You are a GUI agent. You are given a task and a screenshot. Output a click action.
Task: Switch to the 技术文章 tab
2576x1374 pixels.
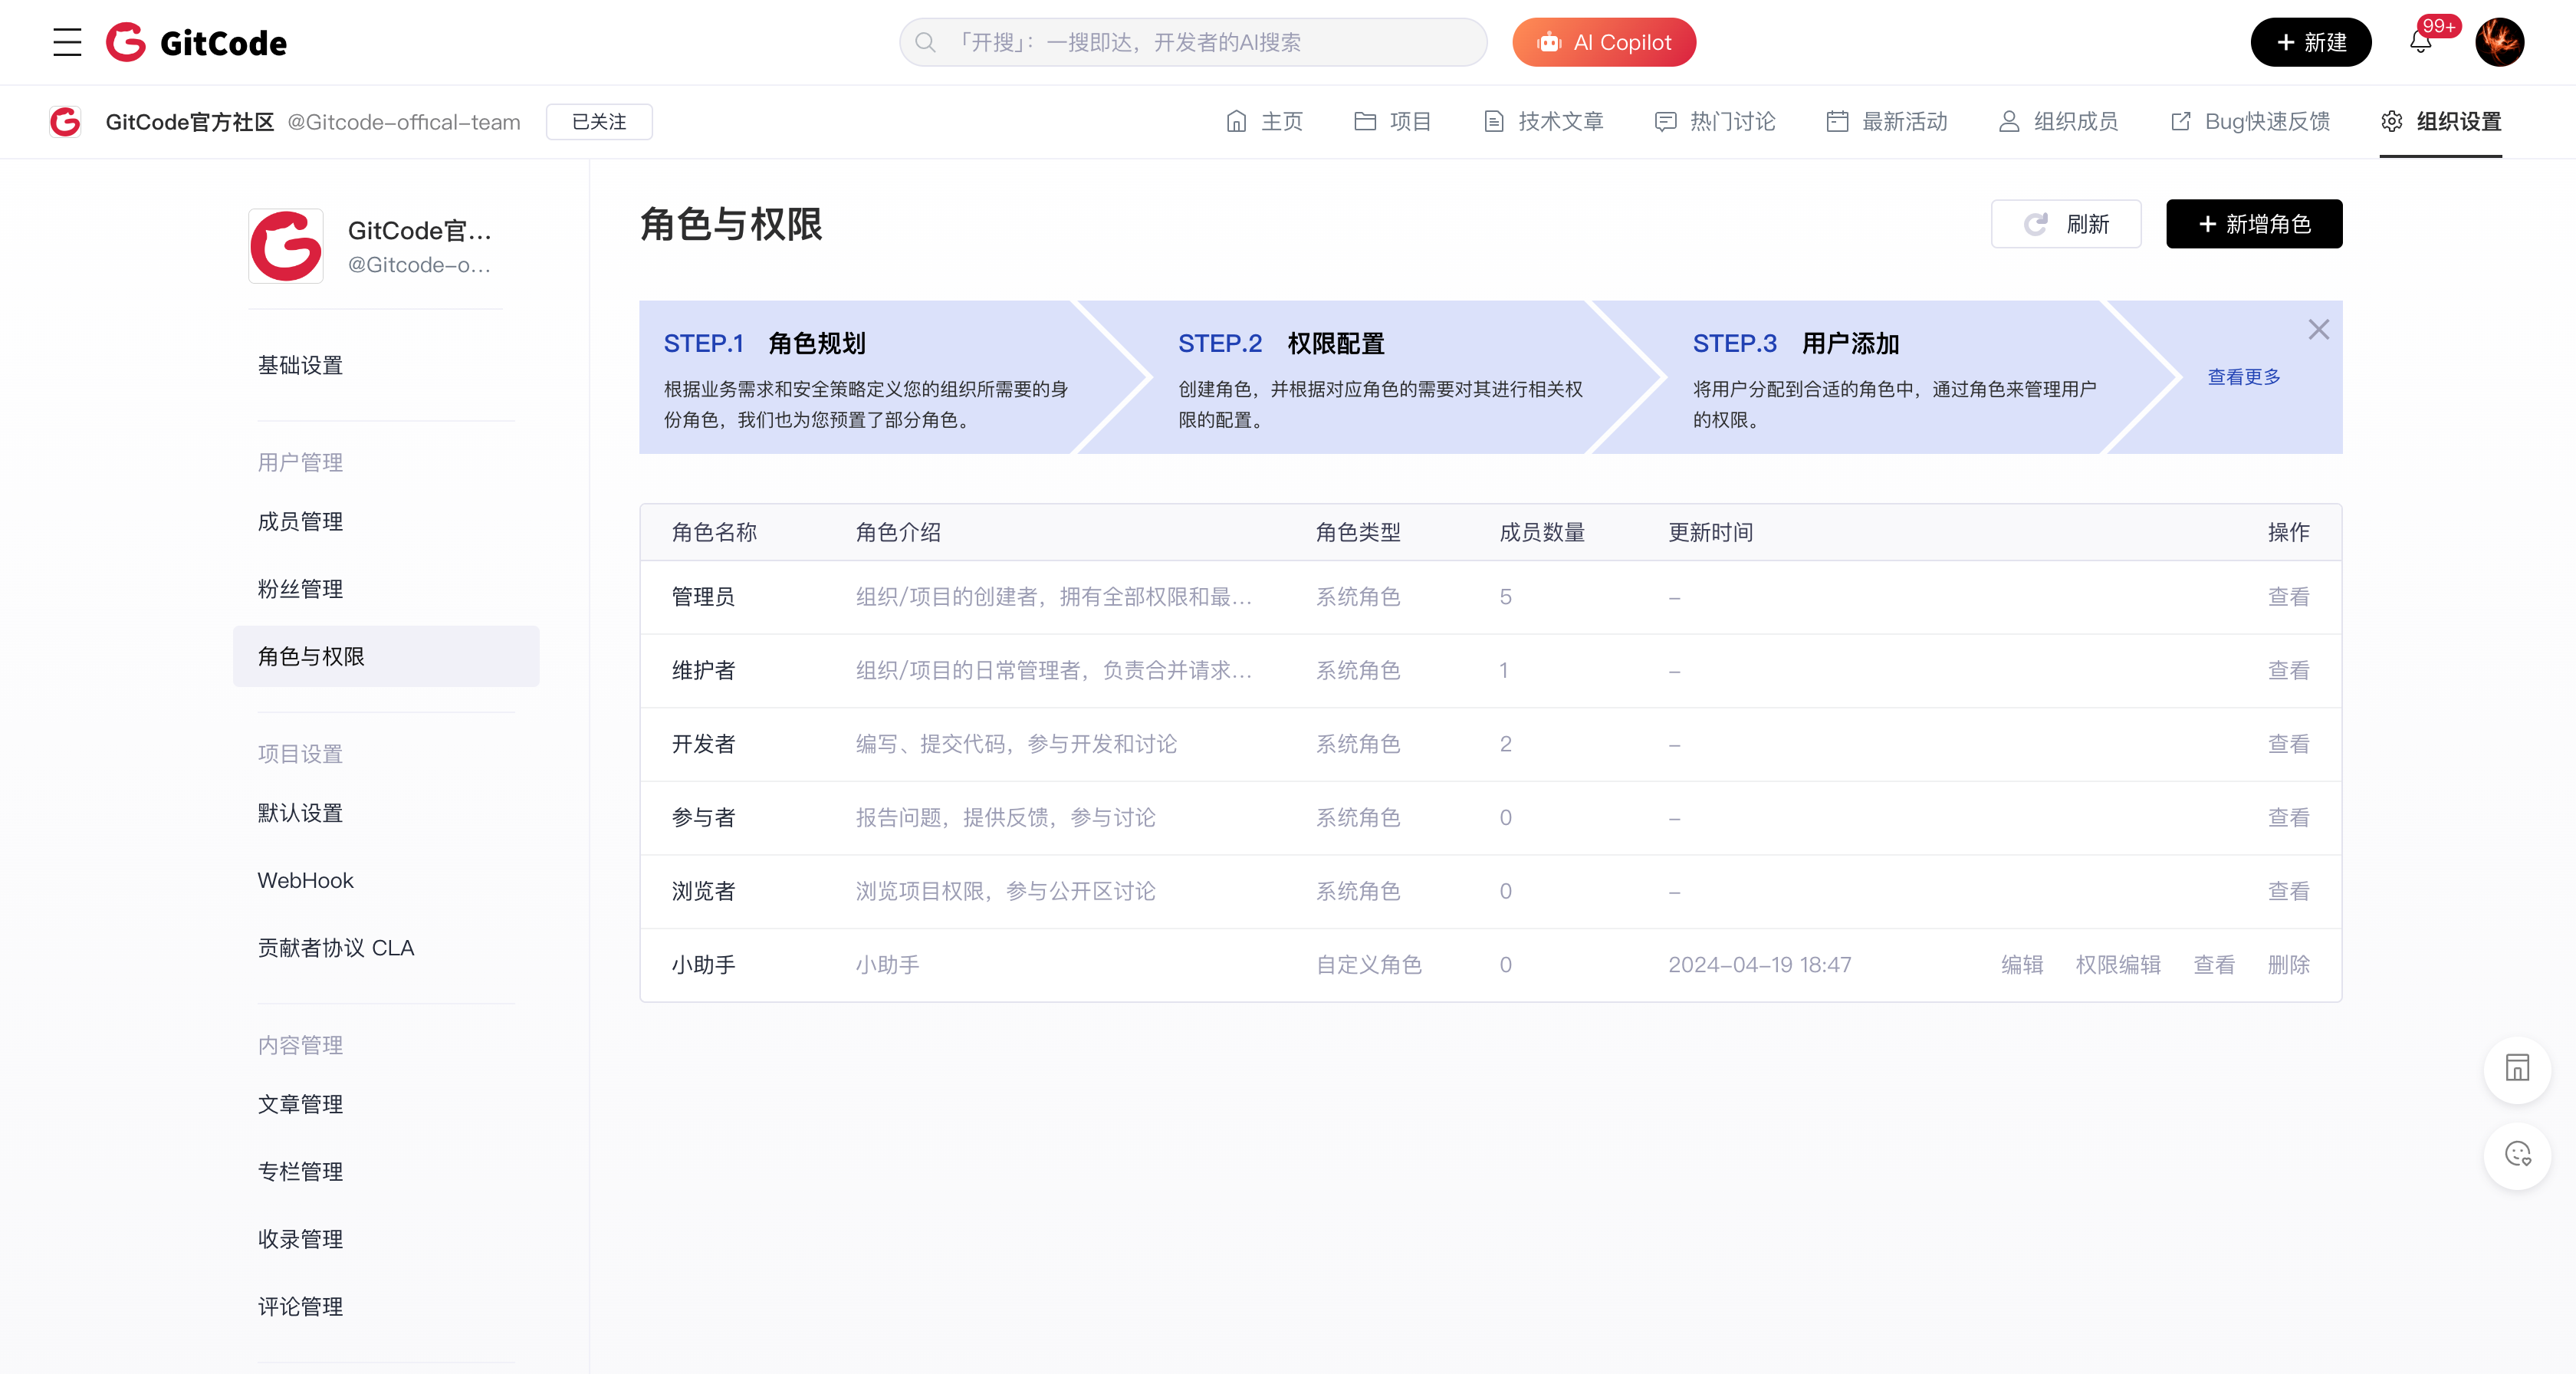[x=1543, y=122]
